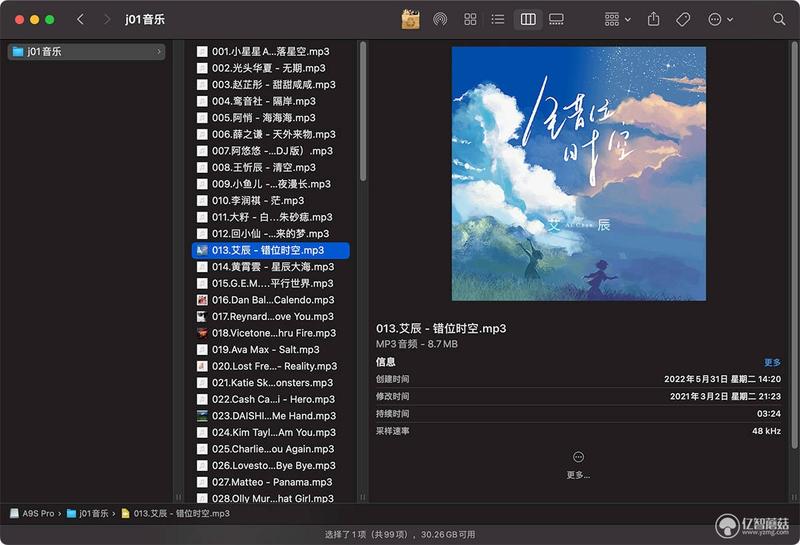Select 001.小星星A...落星空.mp3
800x545 pixels.
(x=270, y=52)
